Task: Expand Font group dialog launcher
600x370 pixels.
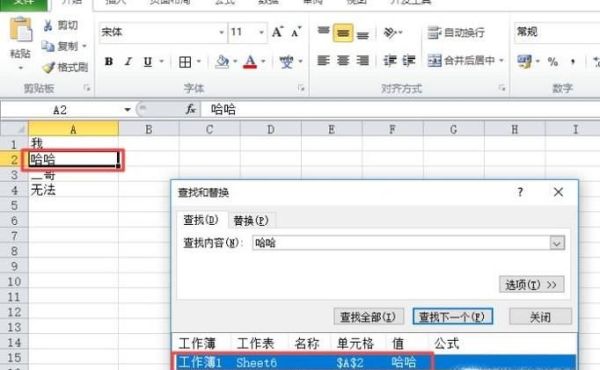Action: point(301,88)
